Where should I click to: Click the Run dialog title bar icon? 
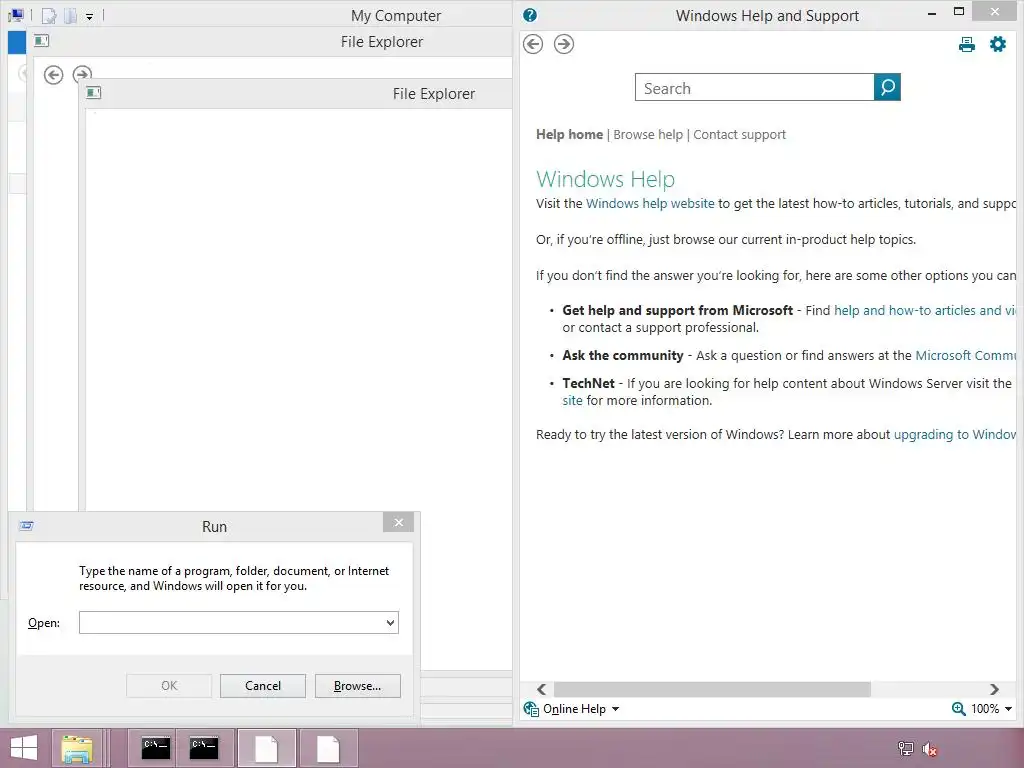tap(26, 526)
